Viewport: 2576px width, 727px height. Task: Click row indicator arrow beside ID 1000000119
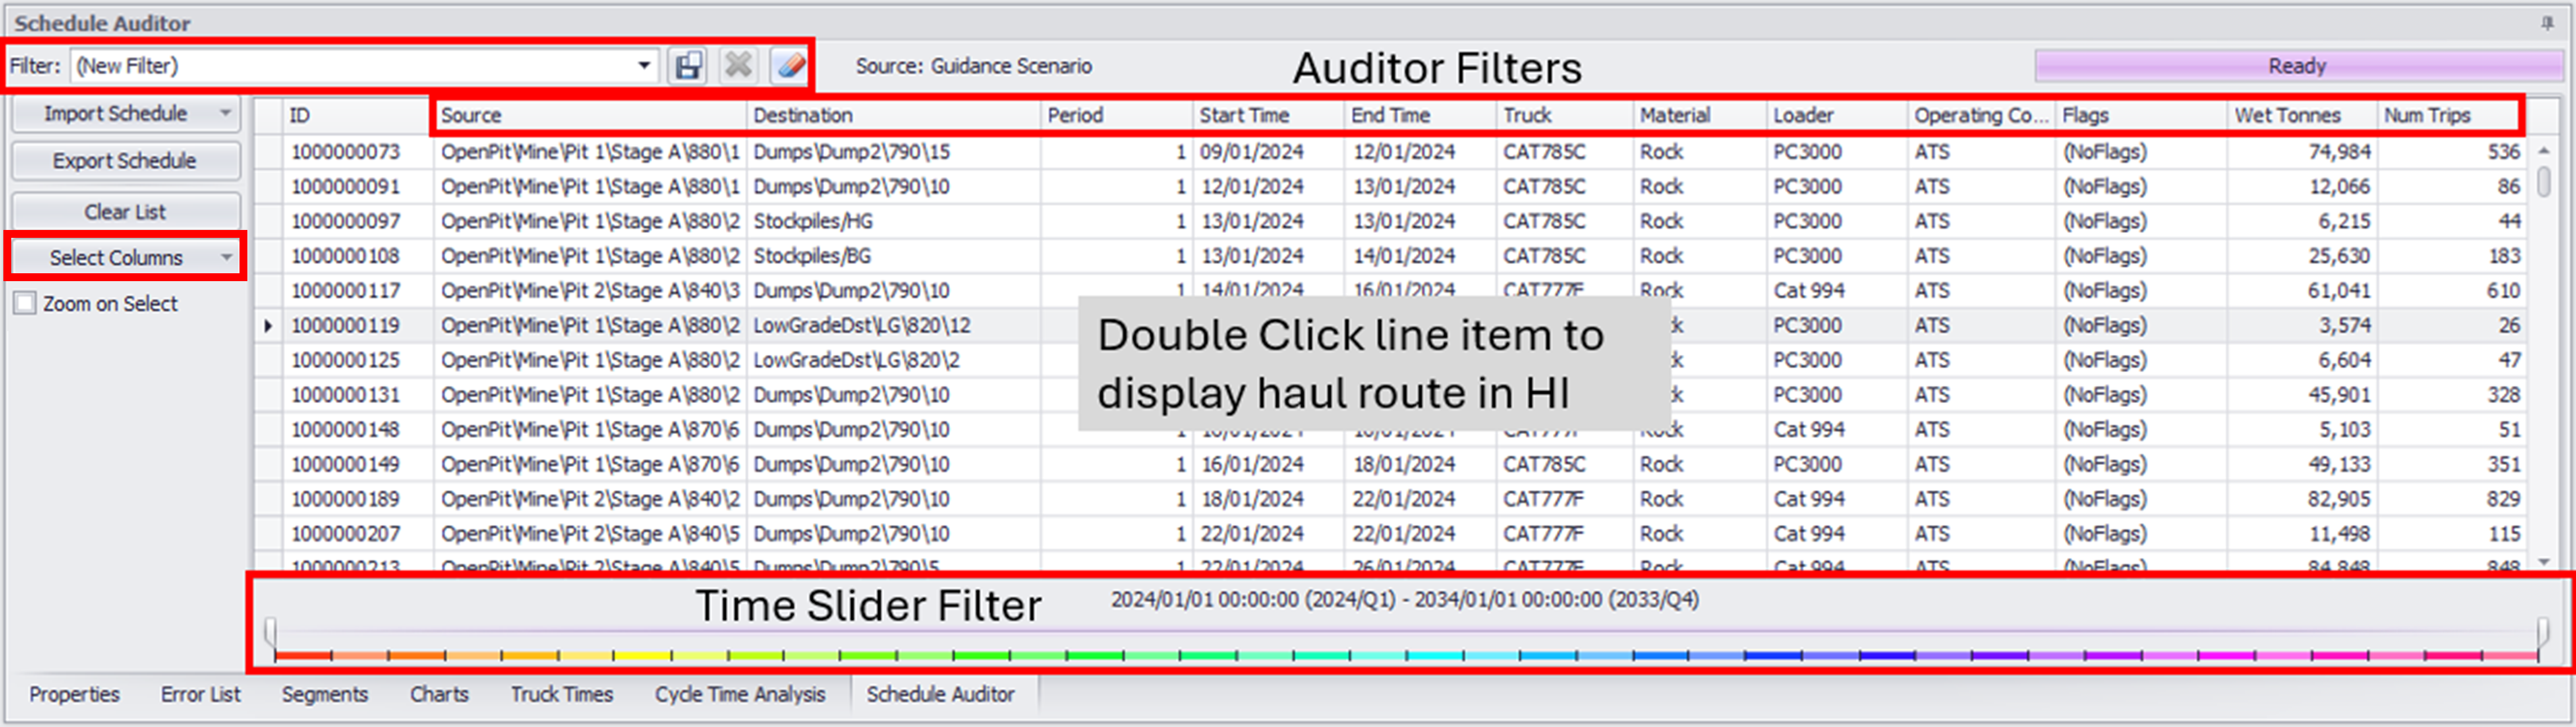click(267, 326)
